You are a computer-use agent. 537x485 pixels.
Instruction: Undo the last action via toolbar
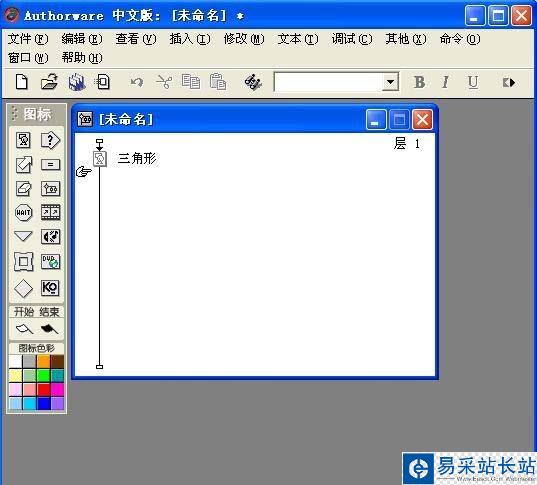[x=137, y=83]
